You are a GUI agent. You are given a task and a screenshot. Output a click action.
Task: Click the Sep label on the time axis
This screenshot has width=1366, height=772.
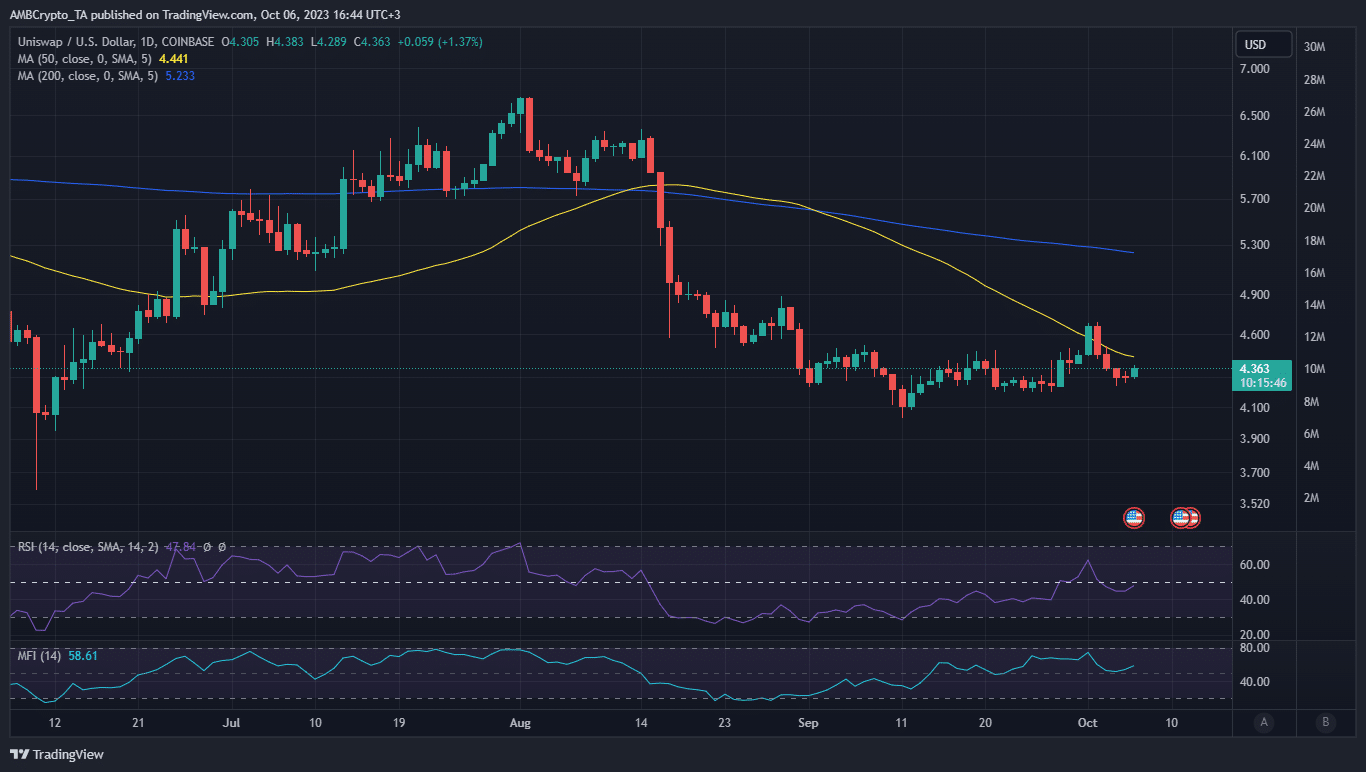(806, 722)
